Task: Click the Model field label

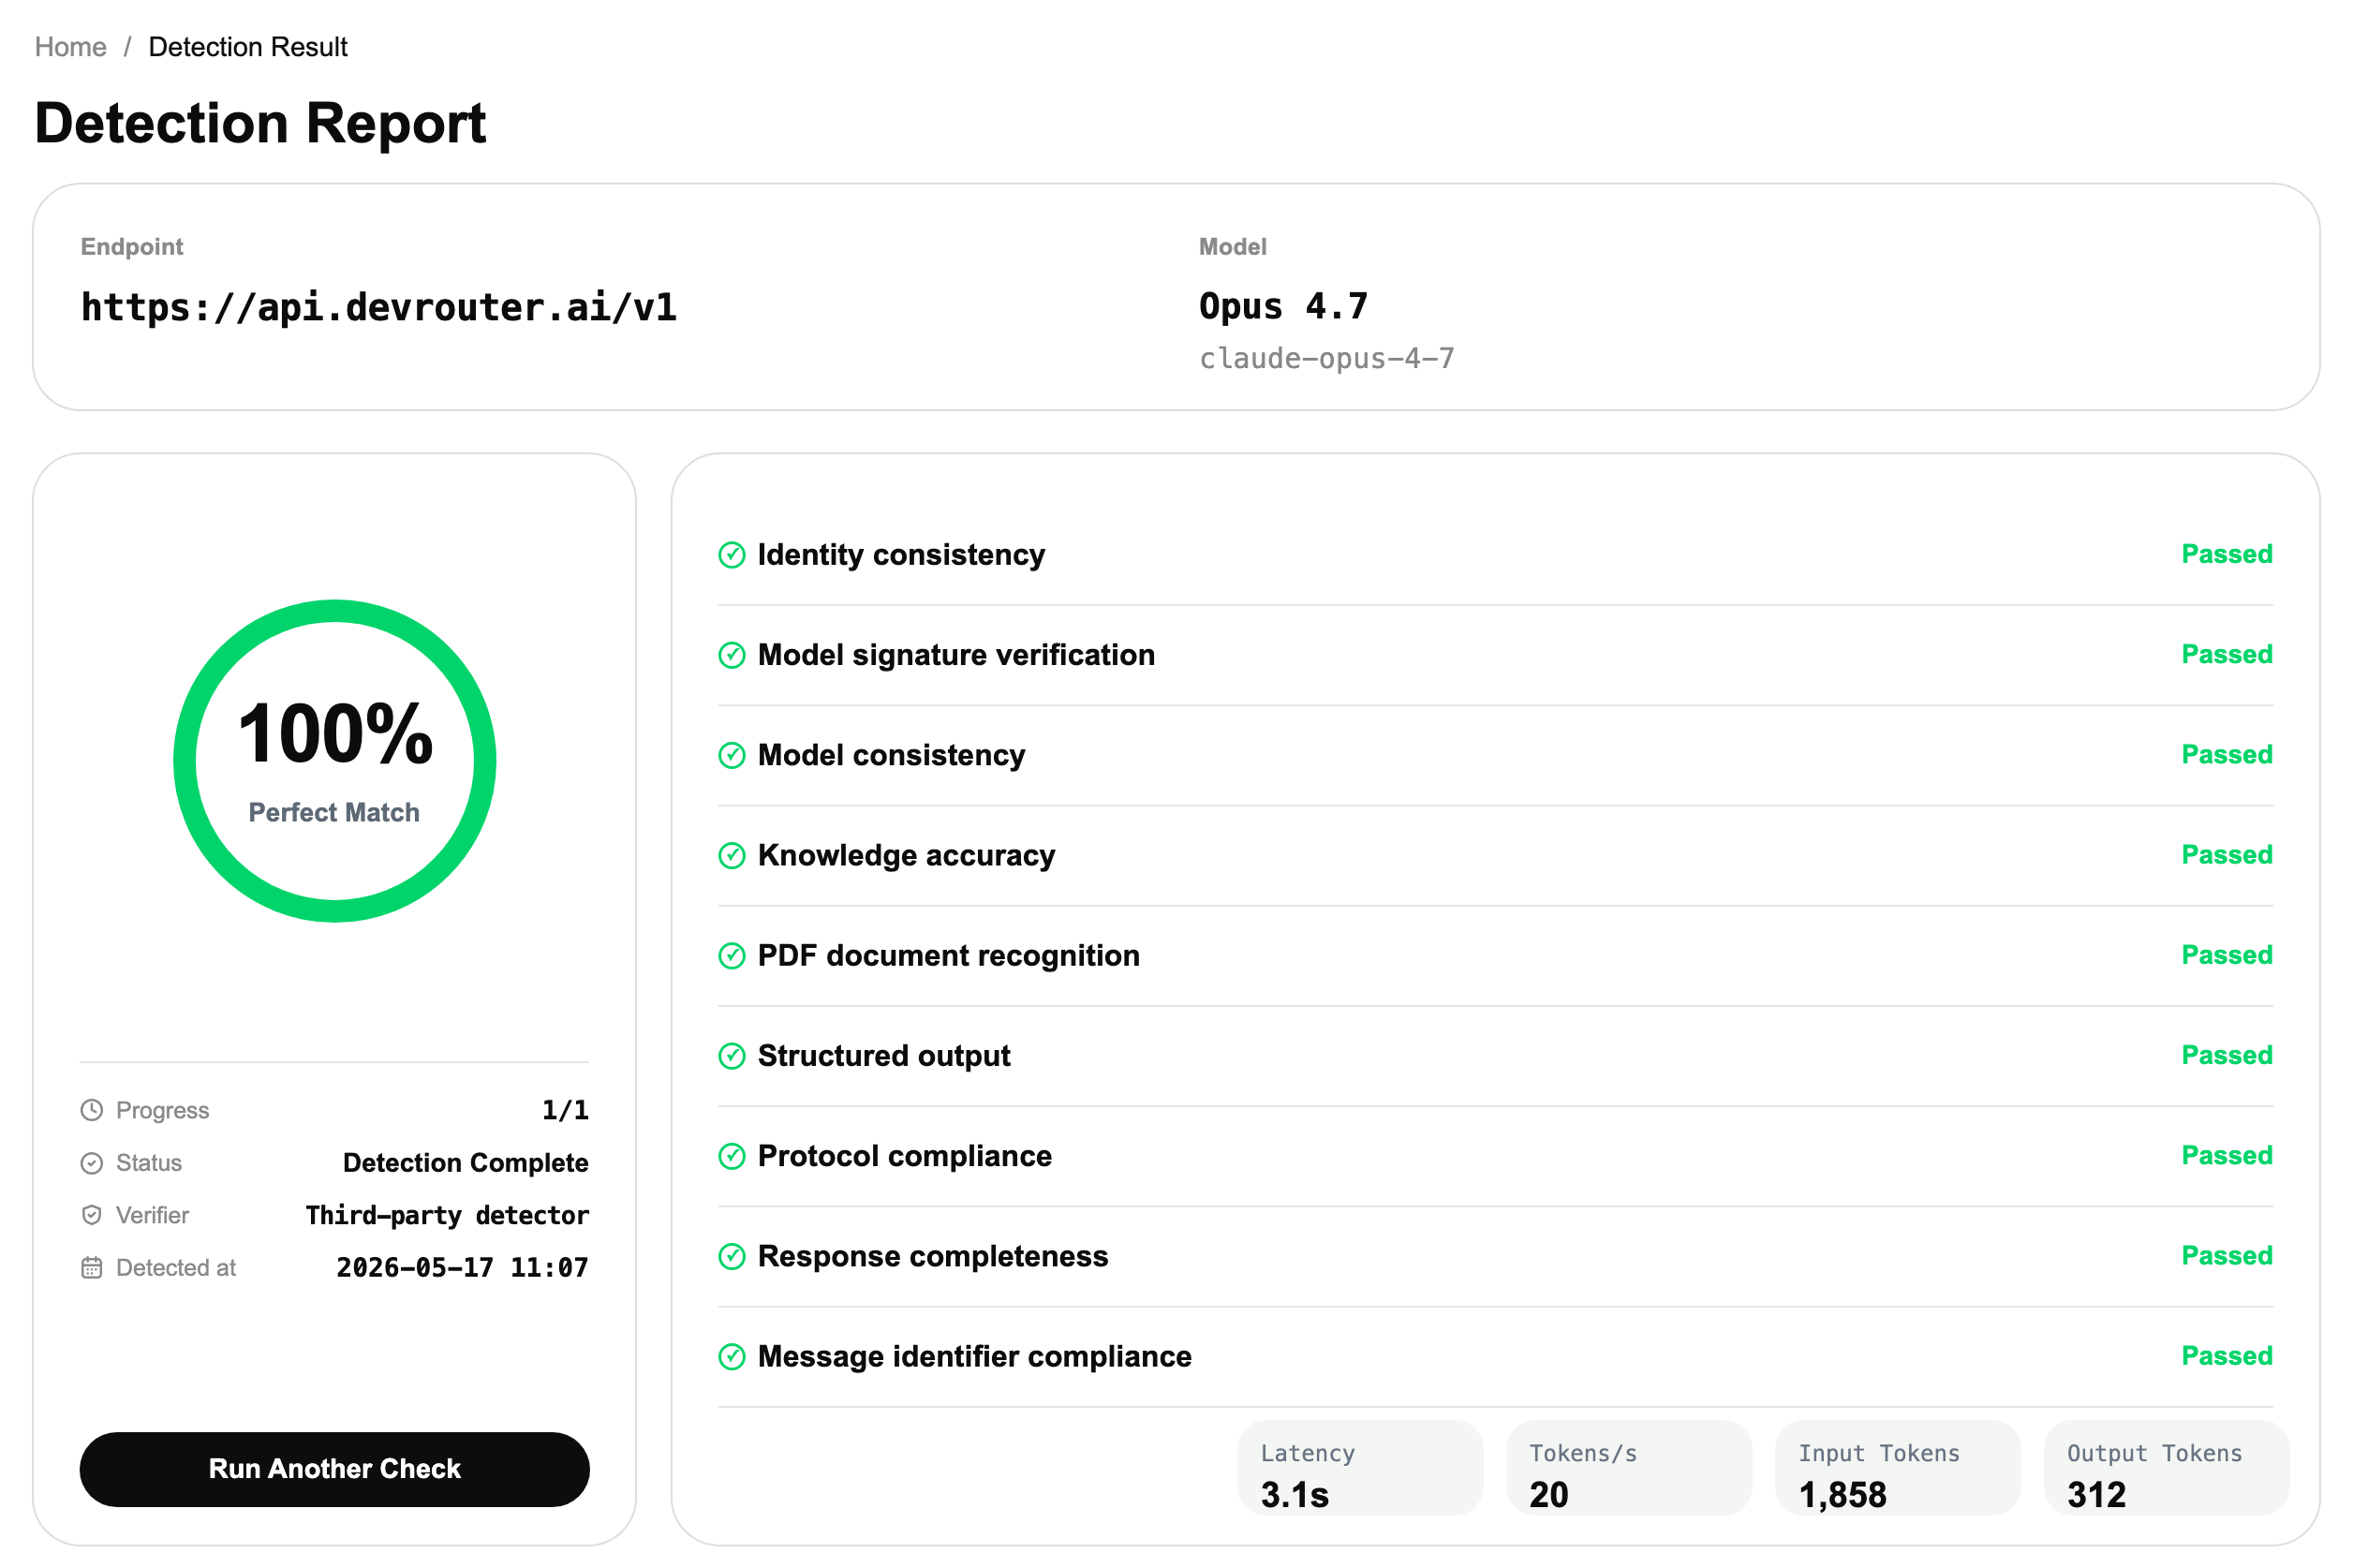Action: [1232, 247]
